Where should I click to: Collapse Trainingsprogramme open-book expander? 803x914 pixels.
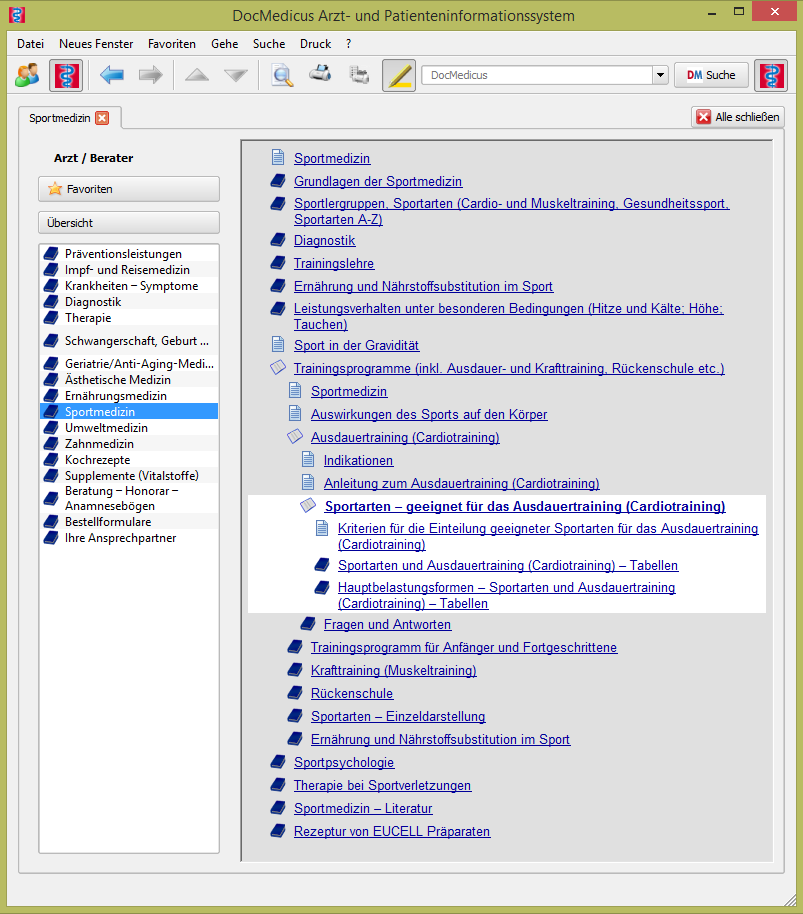pos(278,367)
